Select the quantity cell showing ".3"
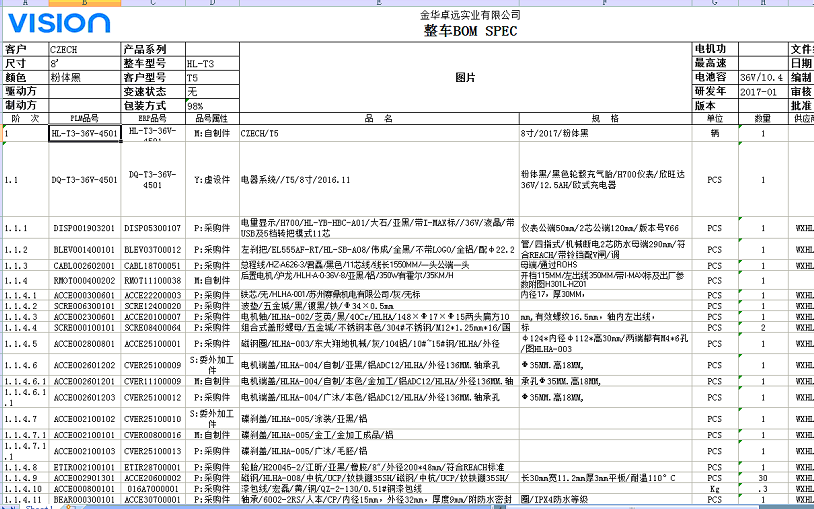The height and width of the screenshot is (509, 814). 763,489
